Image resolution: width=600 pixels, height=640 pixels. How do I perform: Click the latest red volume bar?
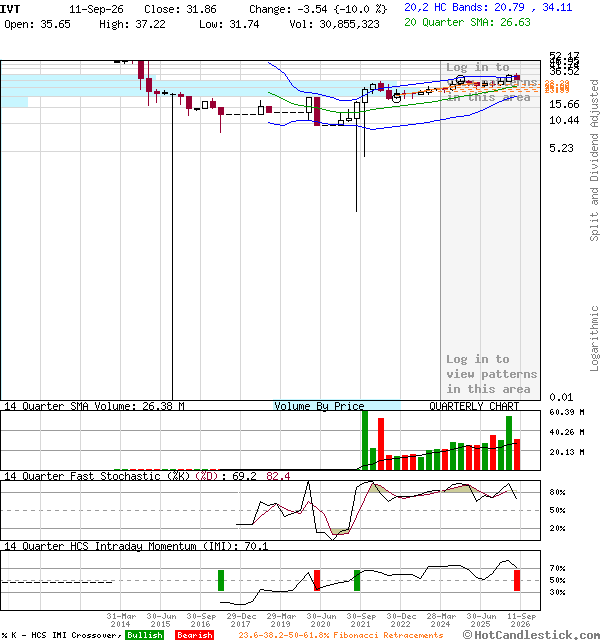tap(517, 454)
